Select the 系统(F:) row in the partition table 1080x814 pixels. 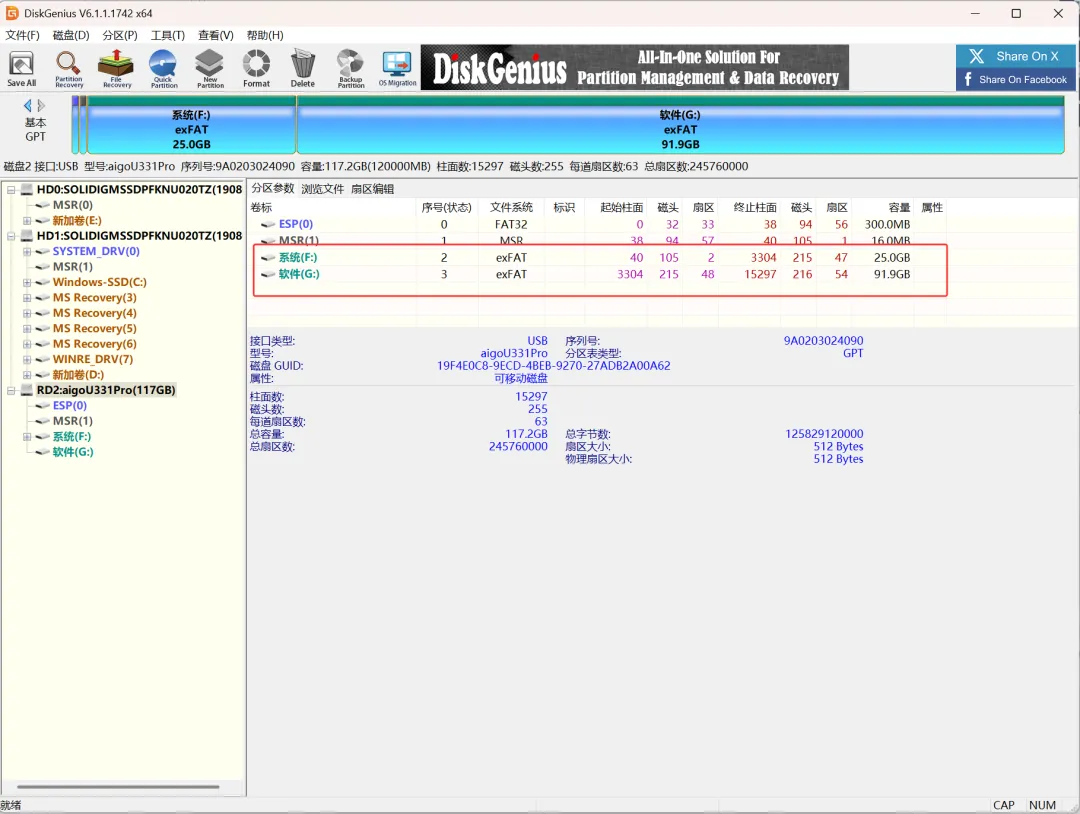pyautogui.click(x=598, y=258)
